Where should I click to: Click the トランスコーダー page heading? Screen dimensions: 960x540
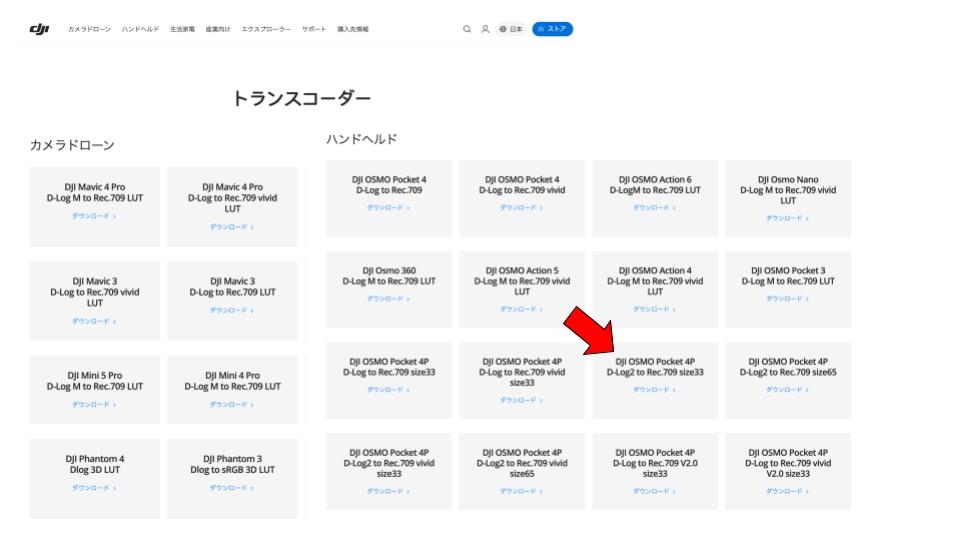tap(301, 98)
